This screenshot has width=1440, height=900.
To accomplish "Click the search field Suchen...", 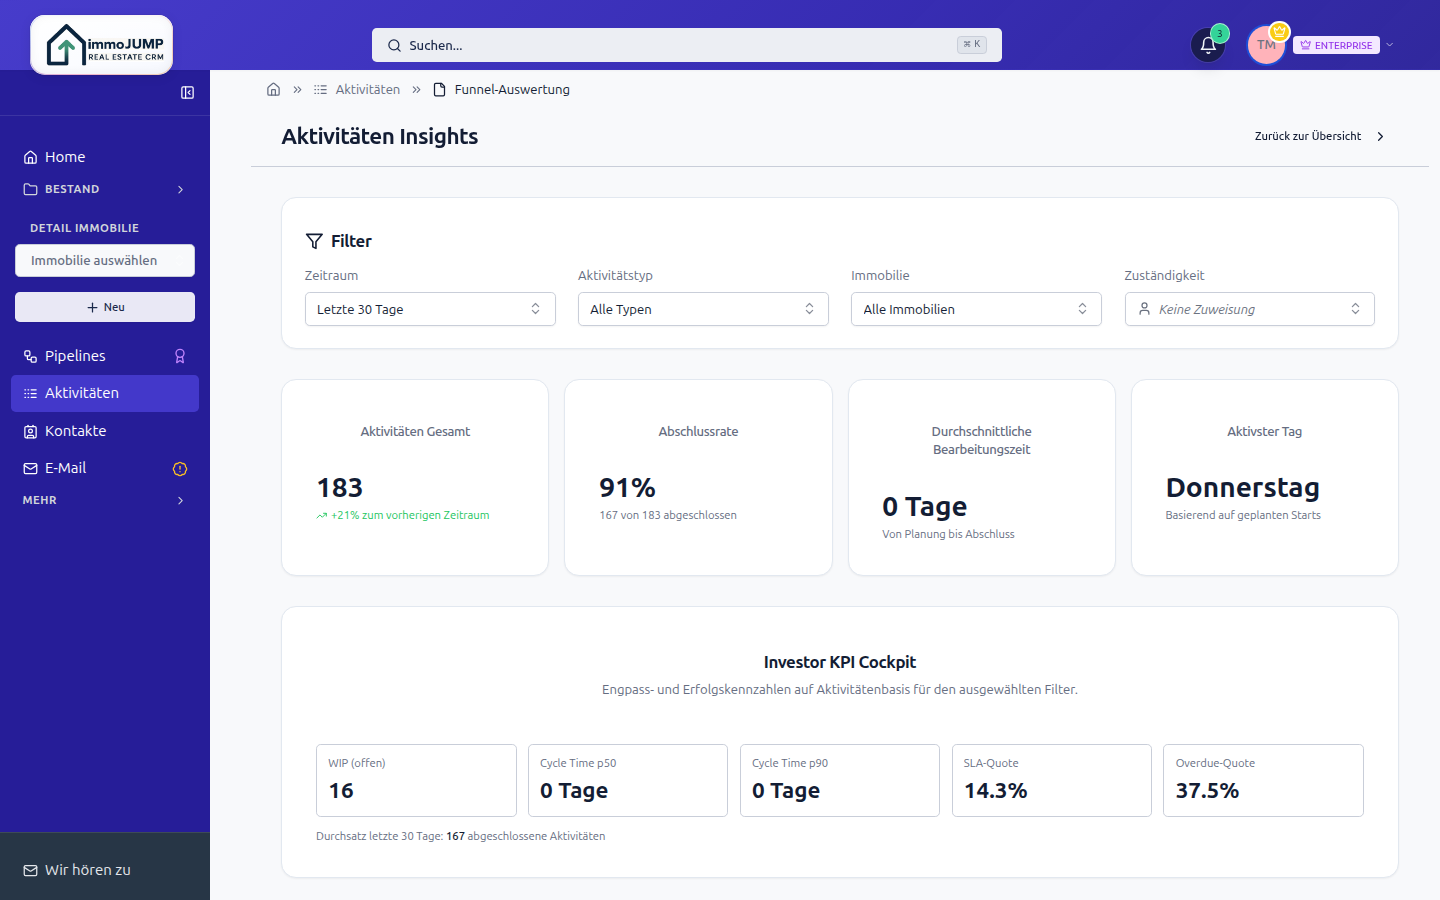I will click(687, 45).
